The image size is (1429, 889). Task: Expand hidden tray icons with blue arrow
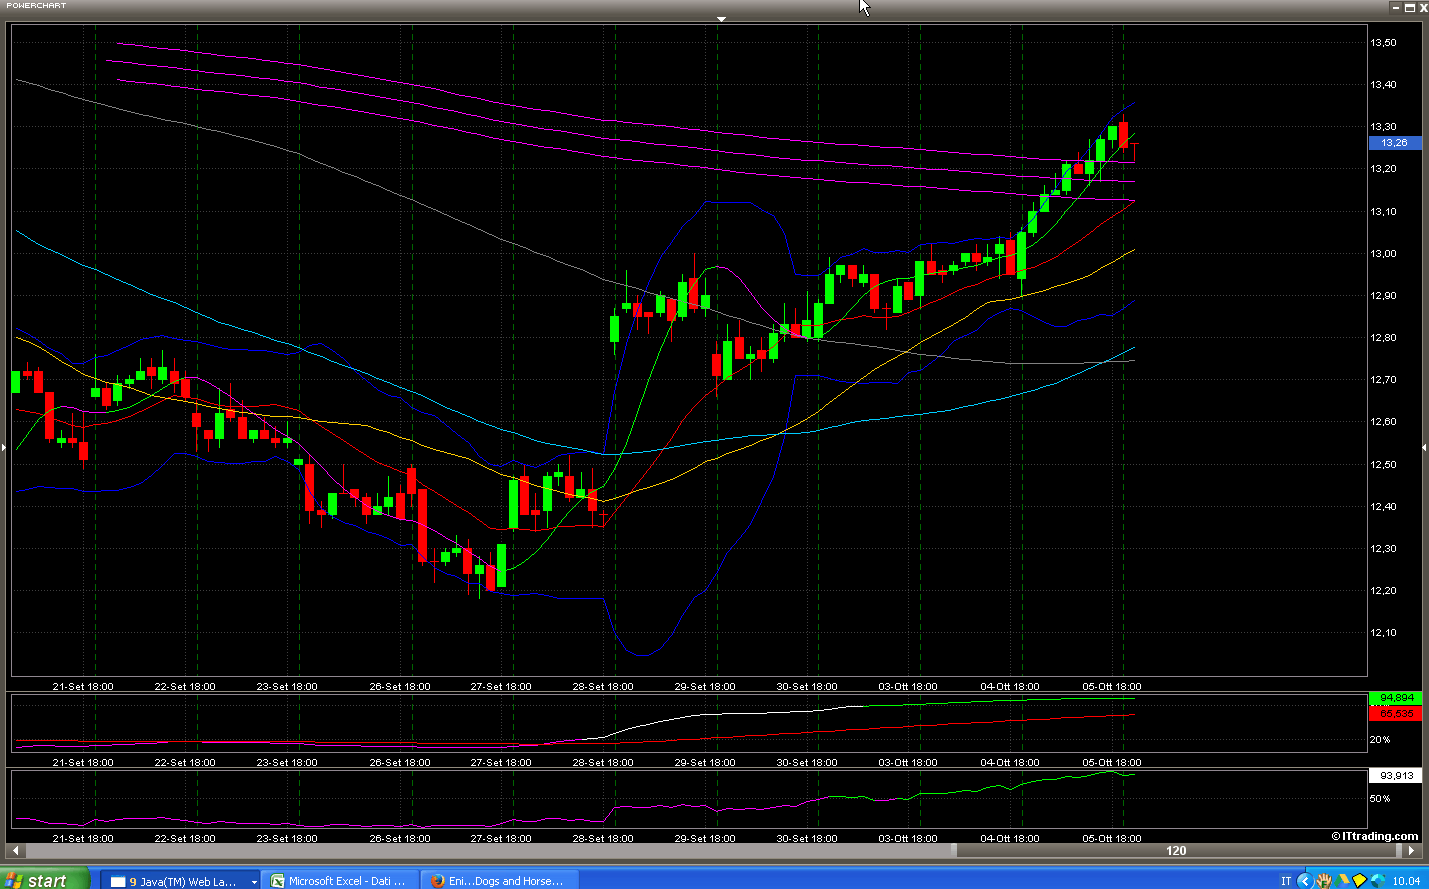click(1304, 881)
